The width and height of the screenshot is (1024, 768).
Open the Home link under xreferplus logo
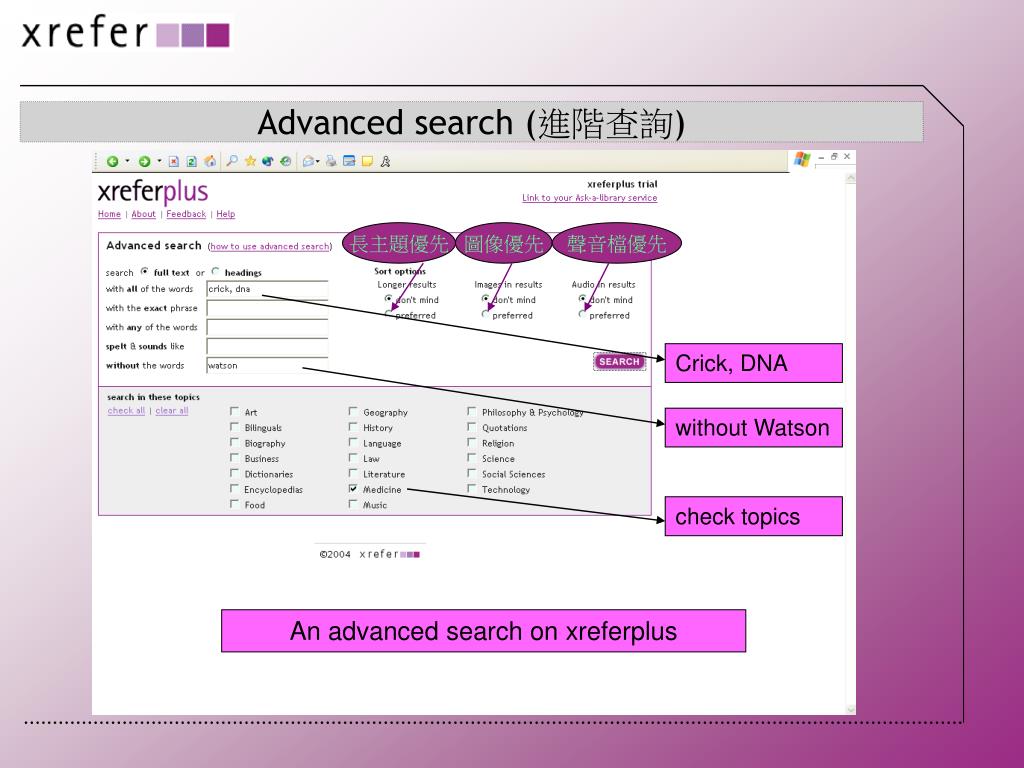tap(109, 214)
